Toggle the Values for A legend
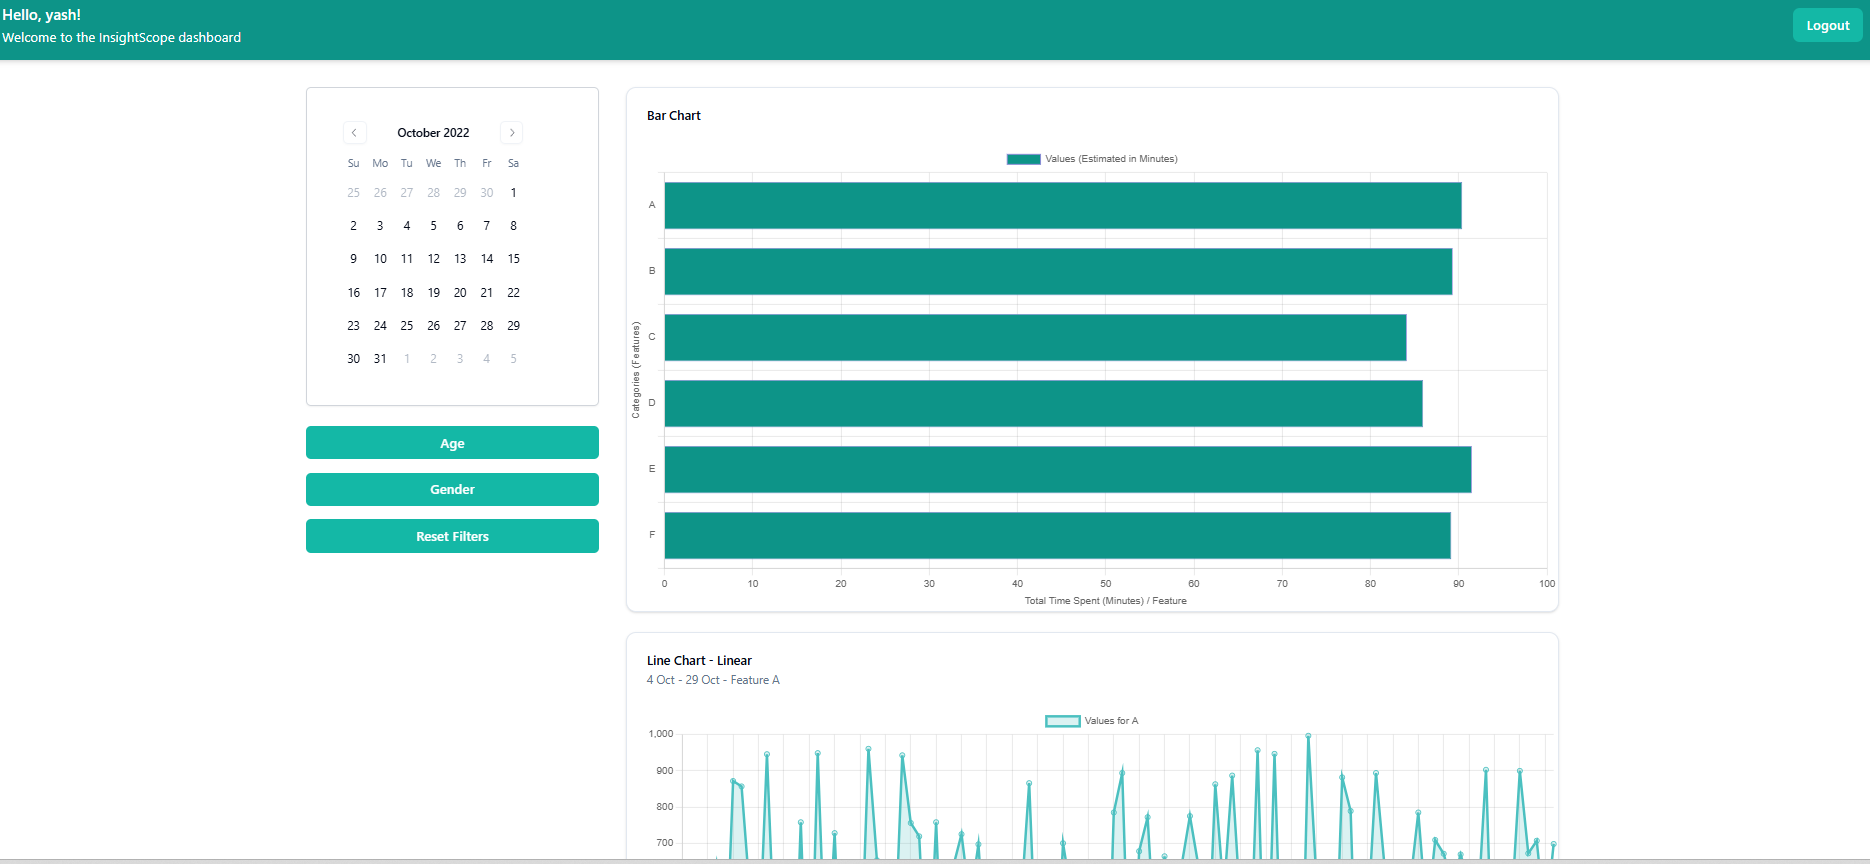Viewport: 1870px width, 864px height. [x=1091, y=721]
